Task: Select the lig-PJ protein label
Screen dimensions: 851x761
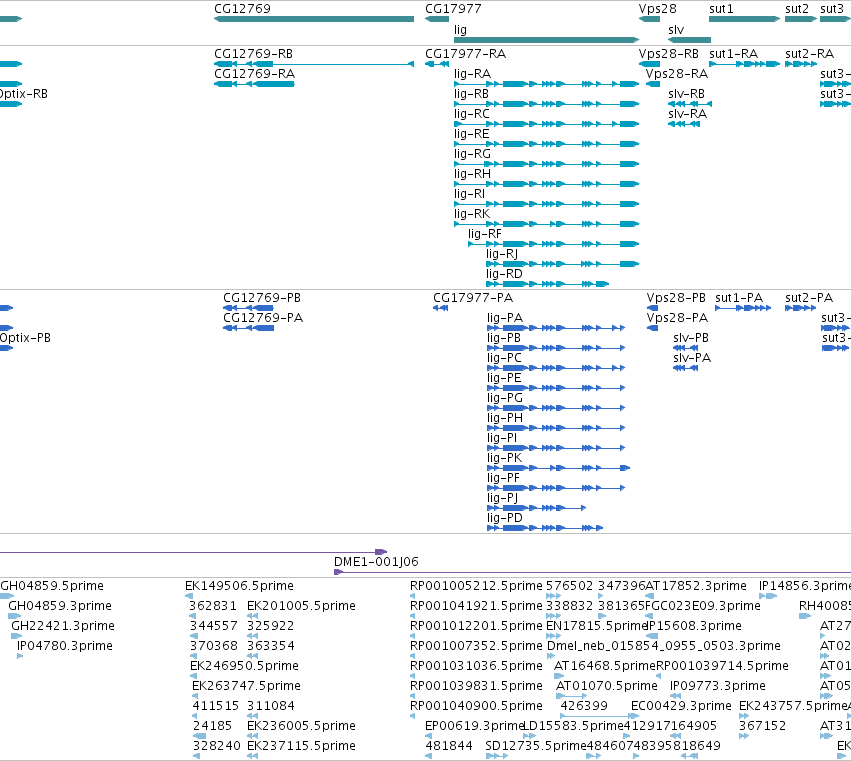Action: (502, 498)
